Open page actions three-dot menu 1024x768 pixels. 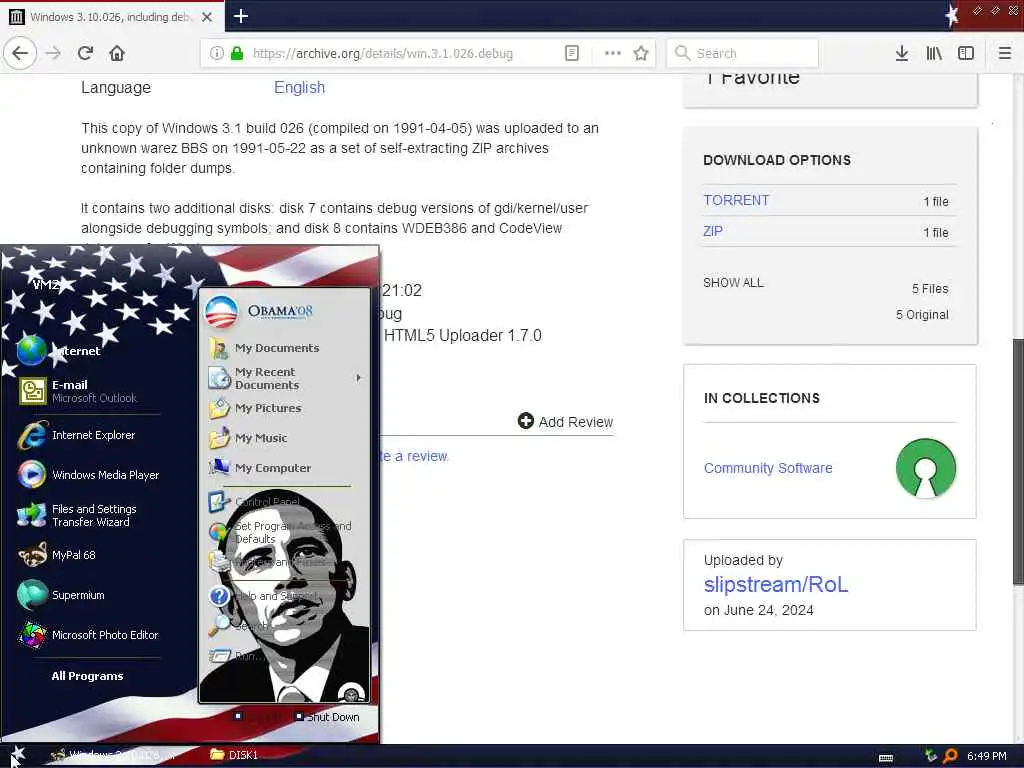point(613,53)
